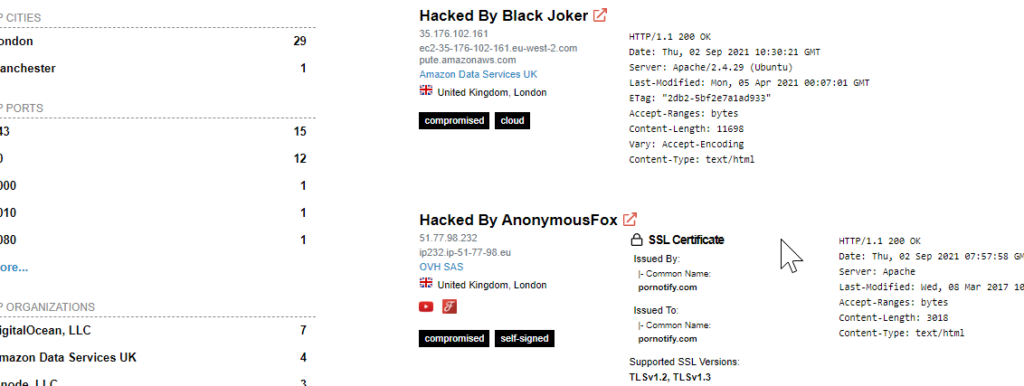Expand the More... link under Top Ports

click(x=13, y=267)
